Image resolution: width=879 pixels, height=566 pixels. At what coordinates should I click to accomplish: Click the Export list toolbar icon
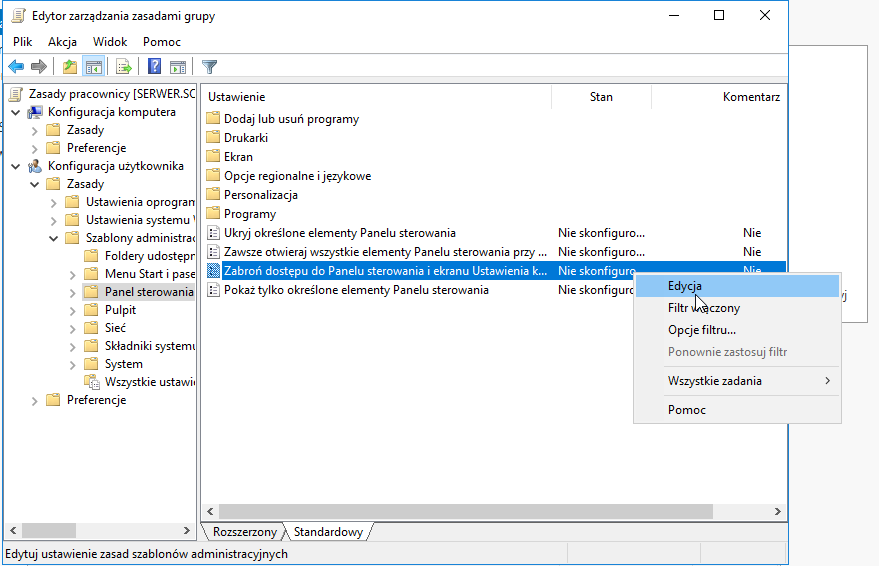(x=123, y=67)
